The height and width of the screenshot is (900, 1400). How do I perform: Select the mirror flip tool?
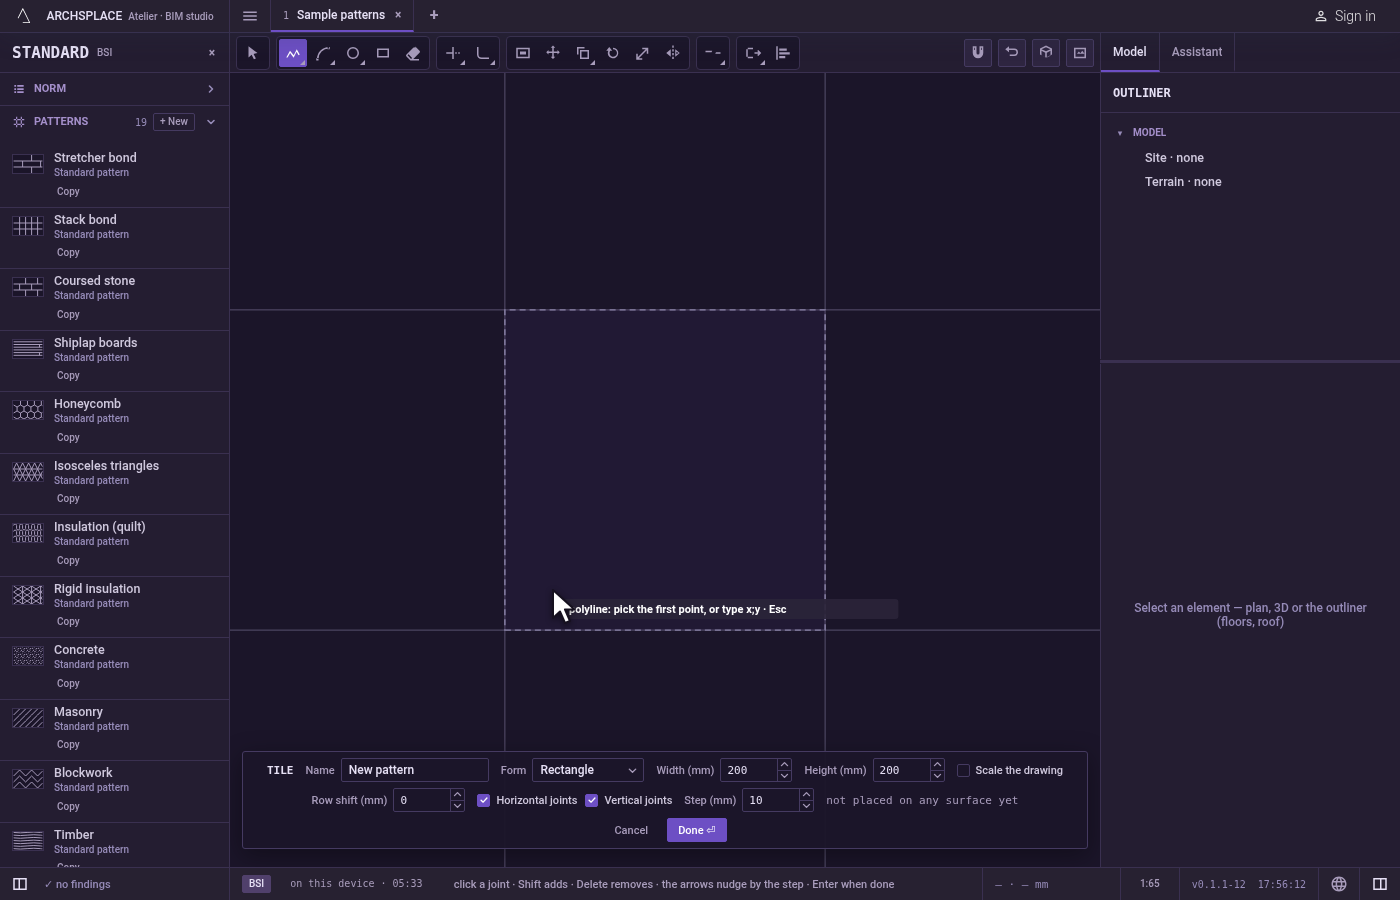tap(673, 53)
